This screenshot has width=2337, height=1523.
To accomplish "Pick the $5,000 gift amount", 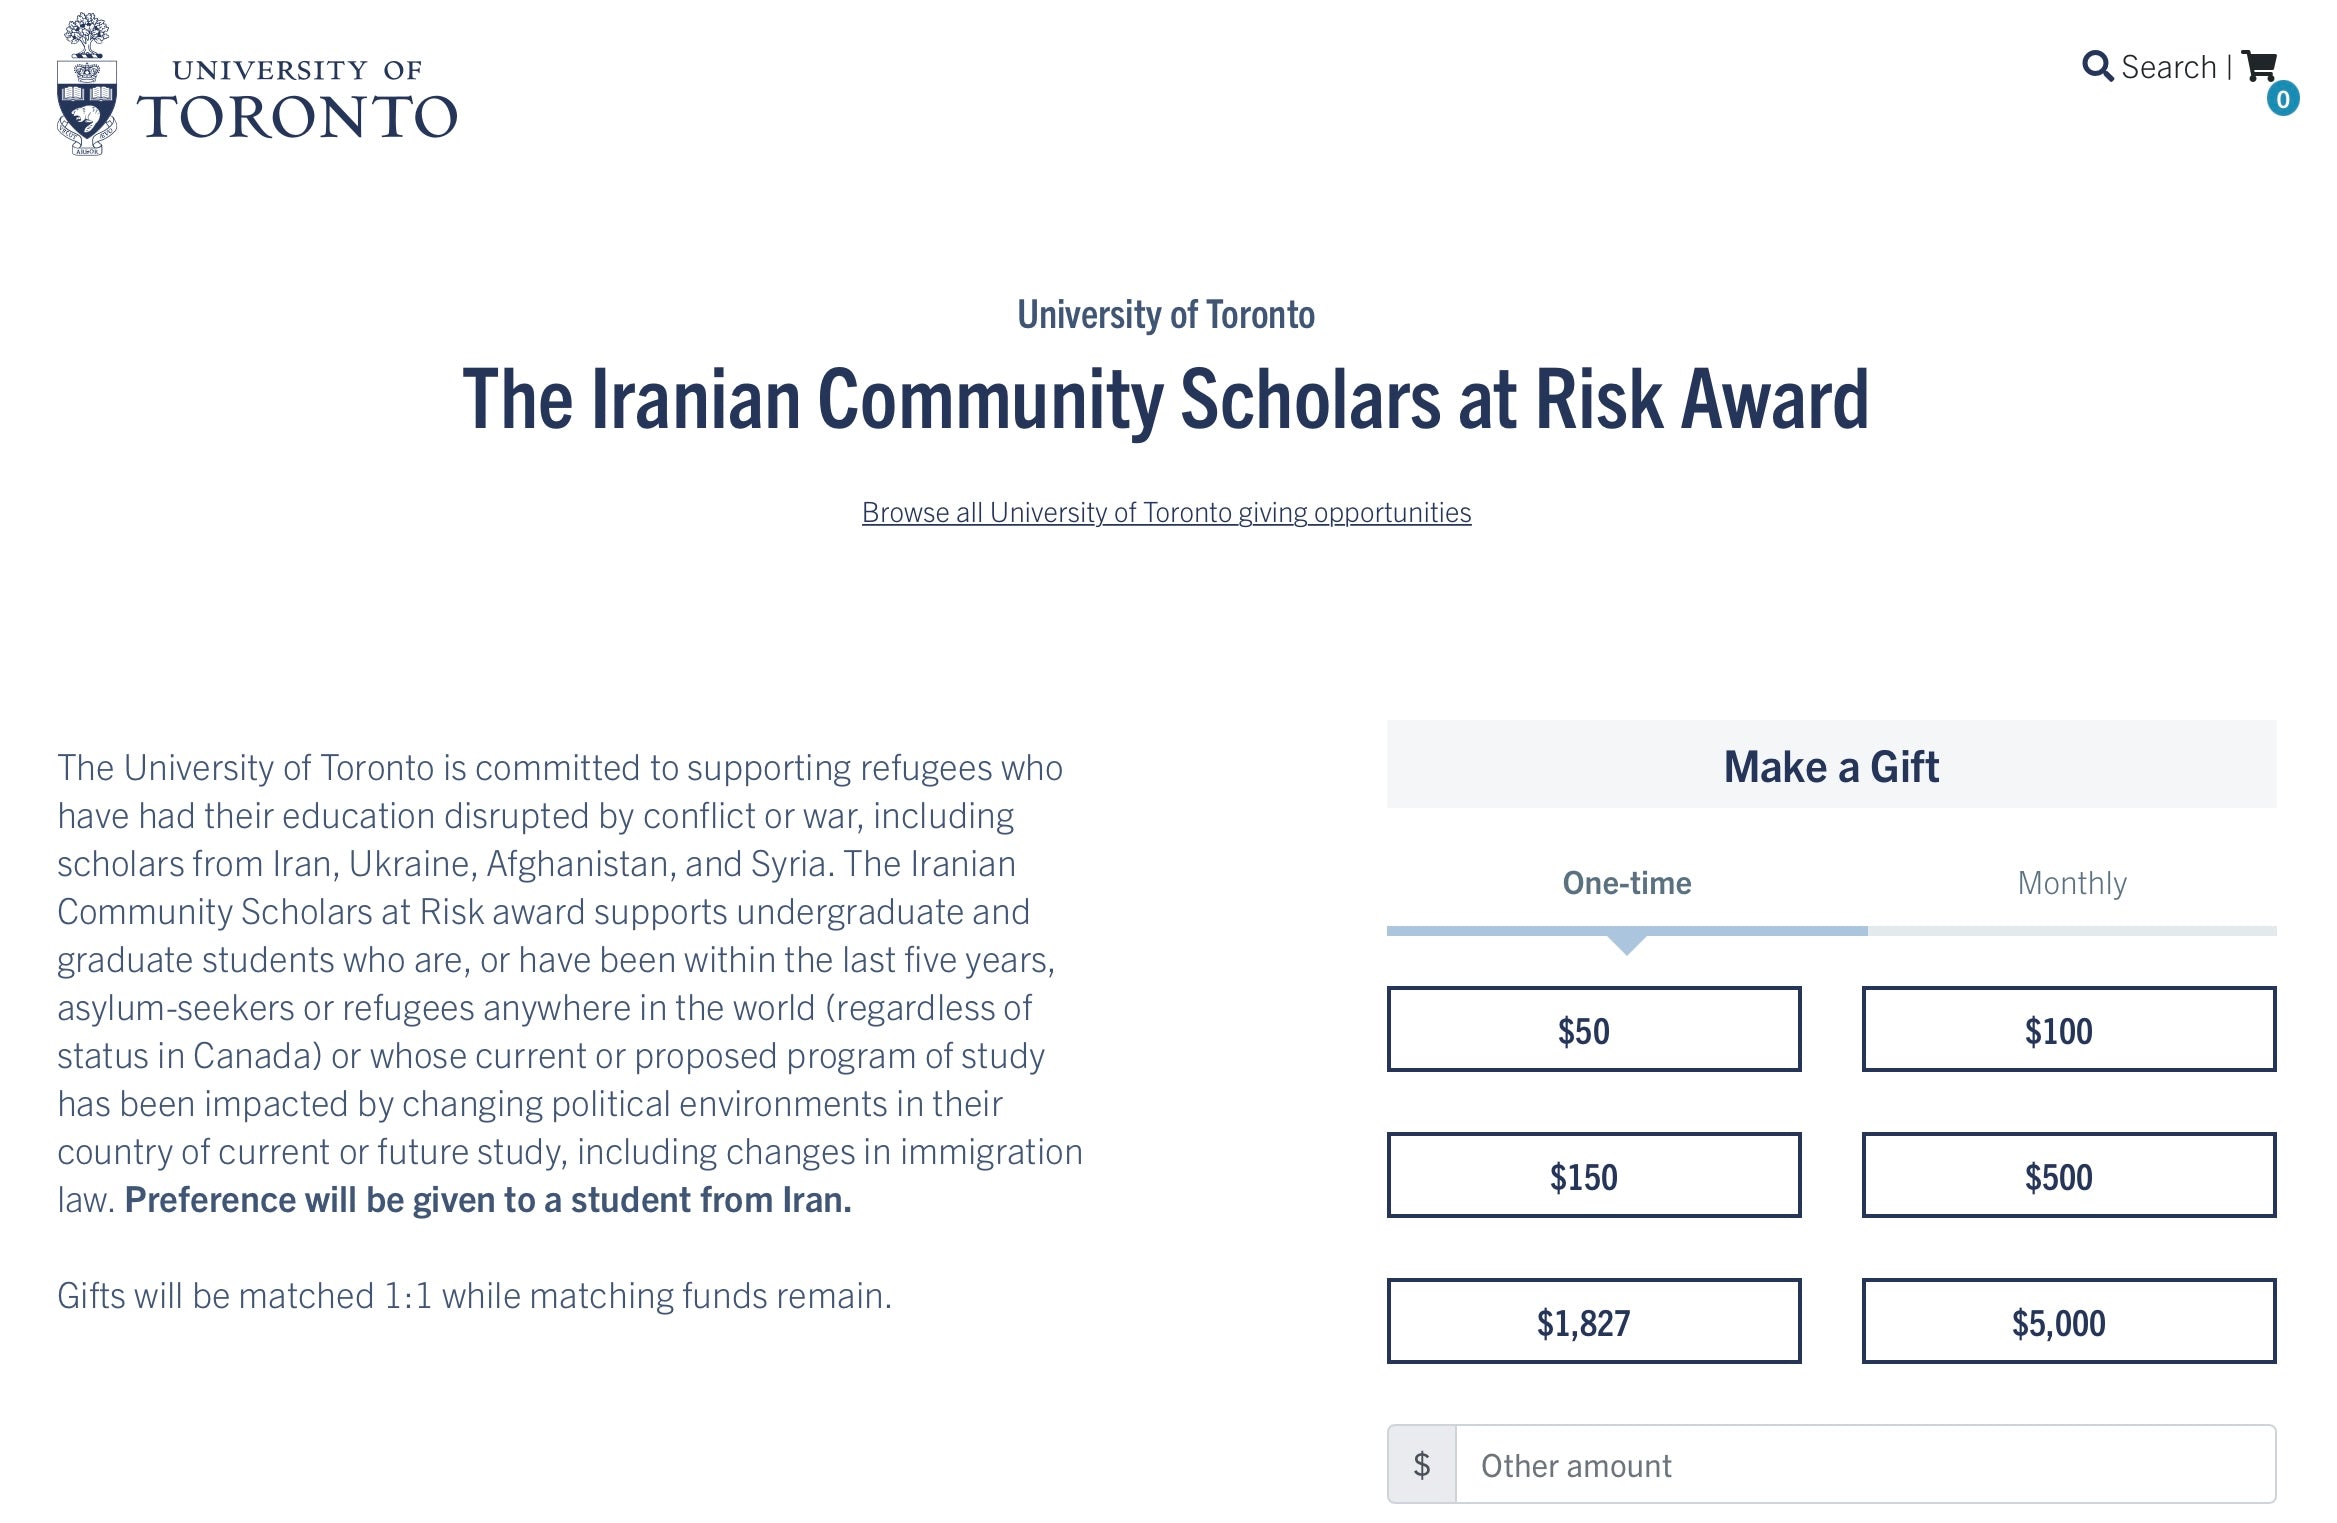I will pyautogui.click(x=2068, y=1322).
